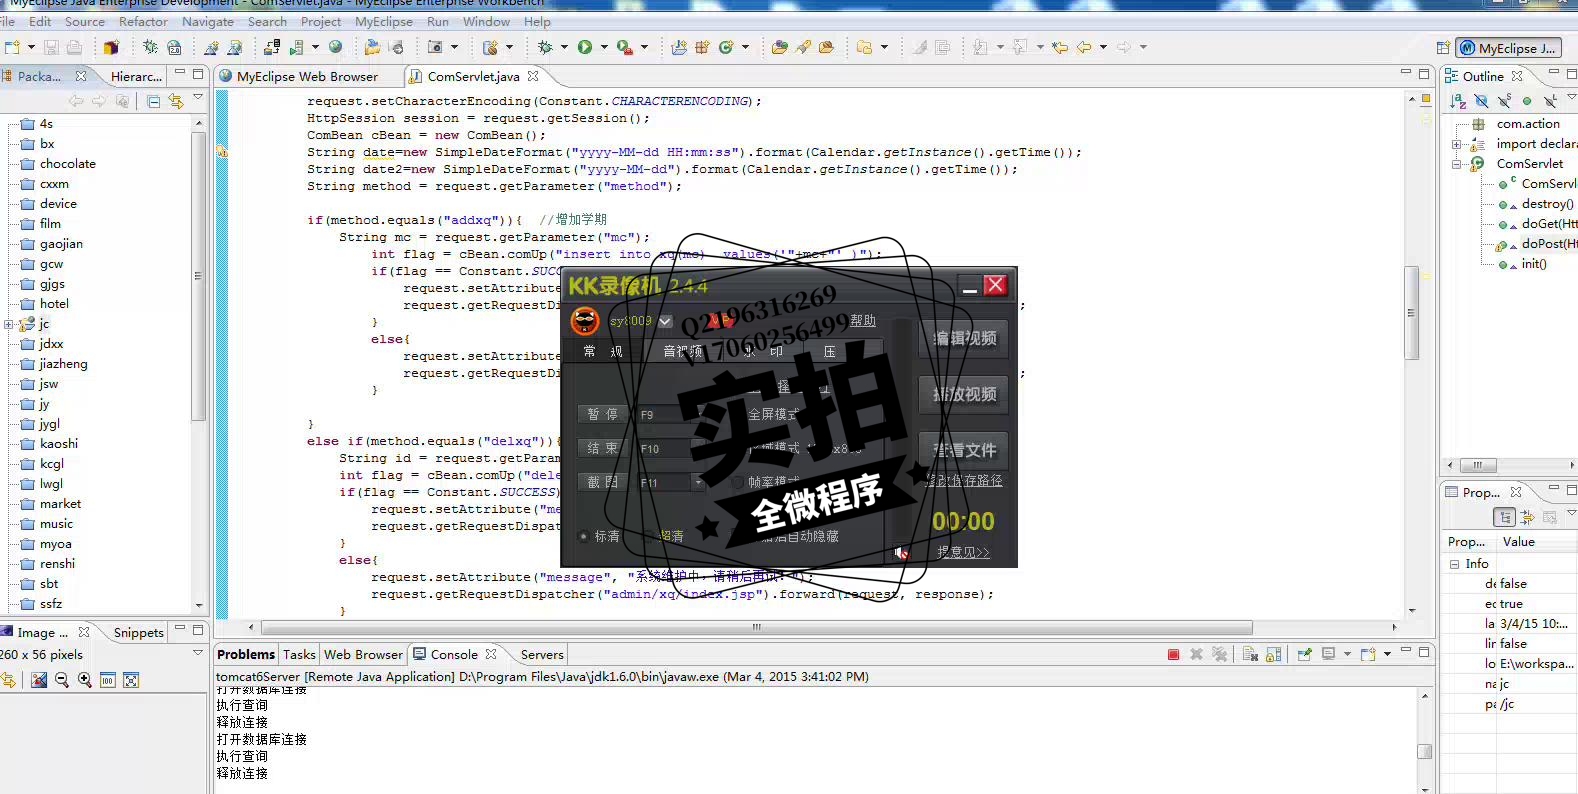Switch to the Problems tab

point(245,654)
